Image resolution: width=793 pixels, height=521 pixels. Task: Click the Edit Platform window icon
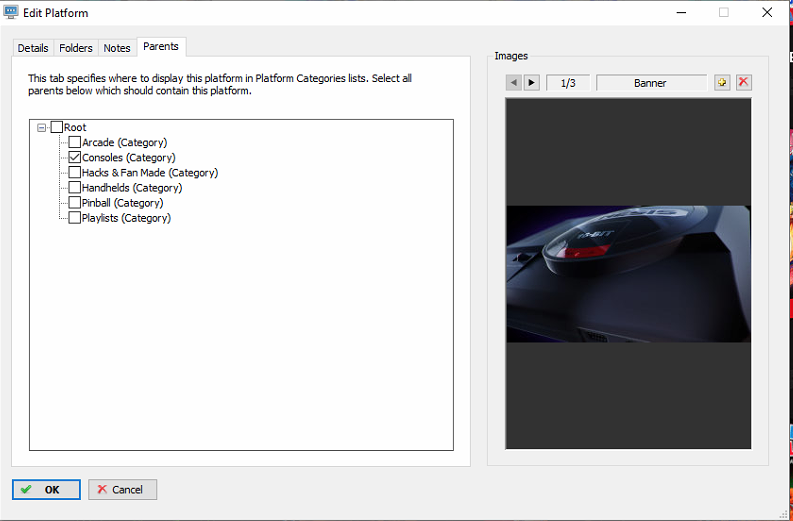point(11,13)
